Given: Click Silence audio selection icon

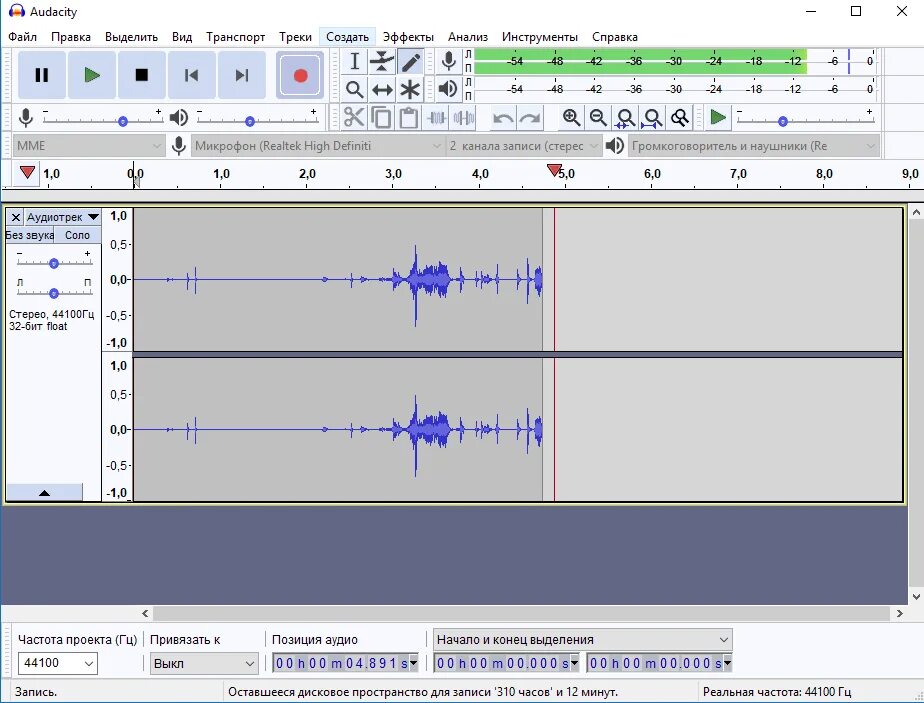Looking at the screenshot, I should coord(464,117).
